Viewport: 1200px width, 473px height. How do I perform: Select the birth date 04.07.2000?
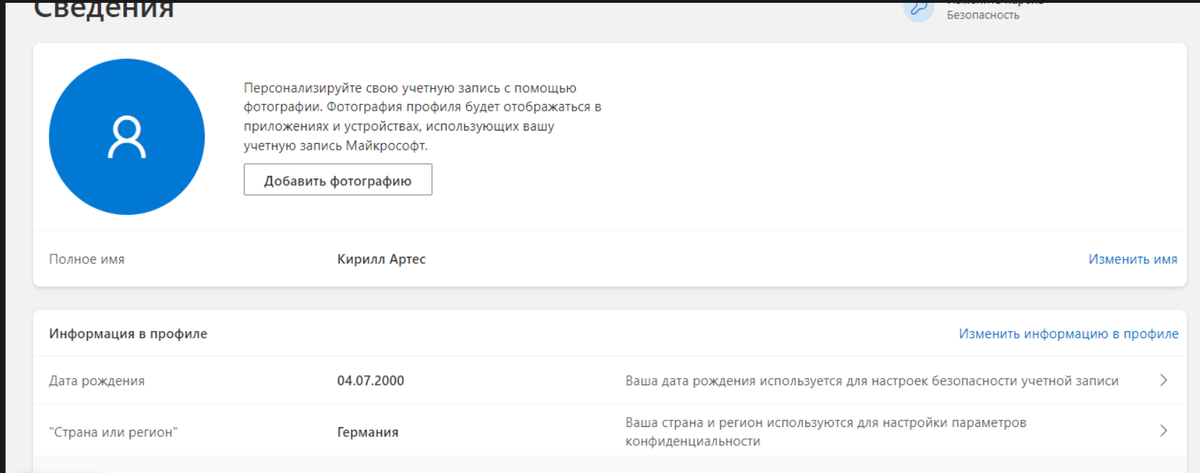tap(371, 381)
